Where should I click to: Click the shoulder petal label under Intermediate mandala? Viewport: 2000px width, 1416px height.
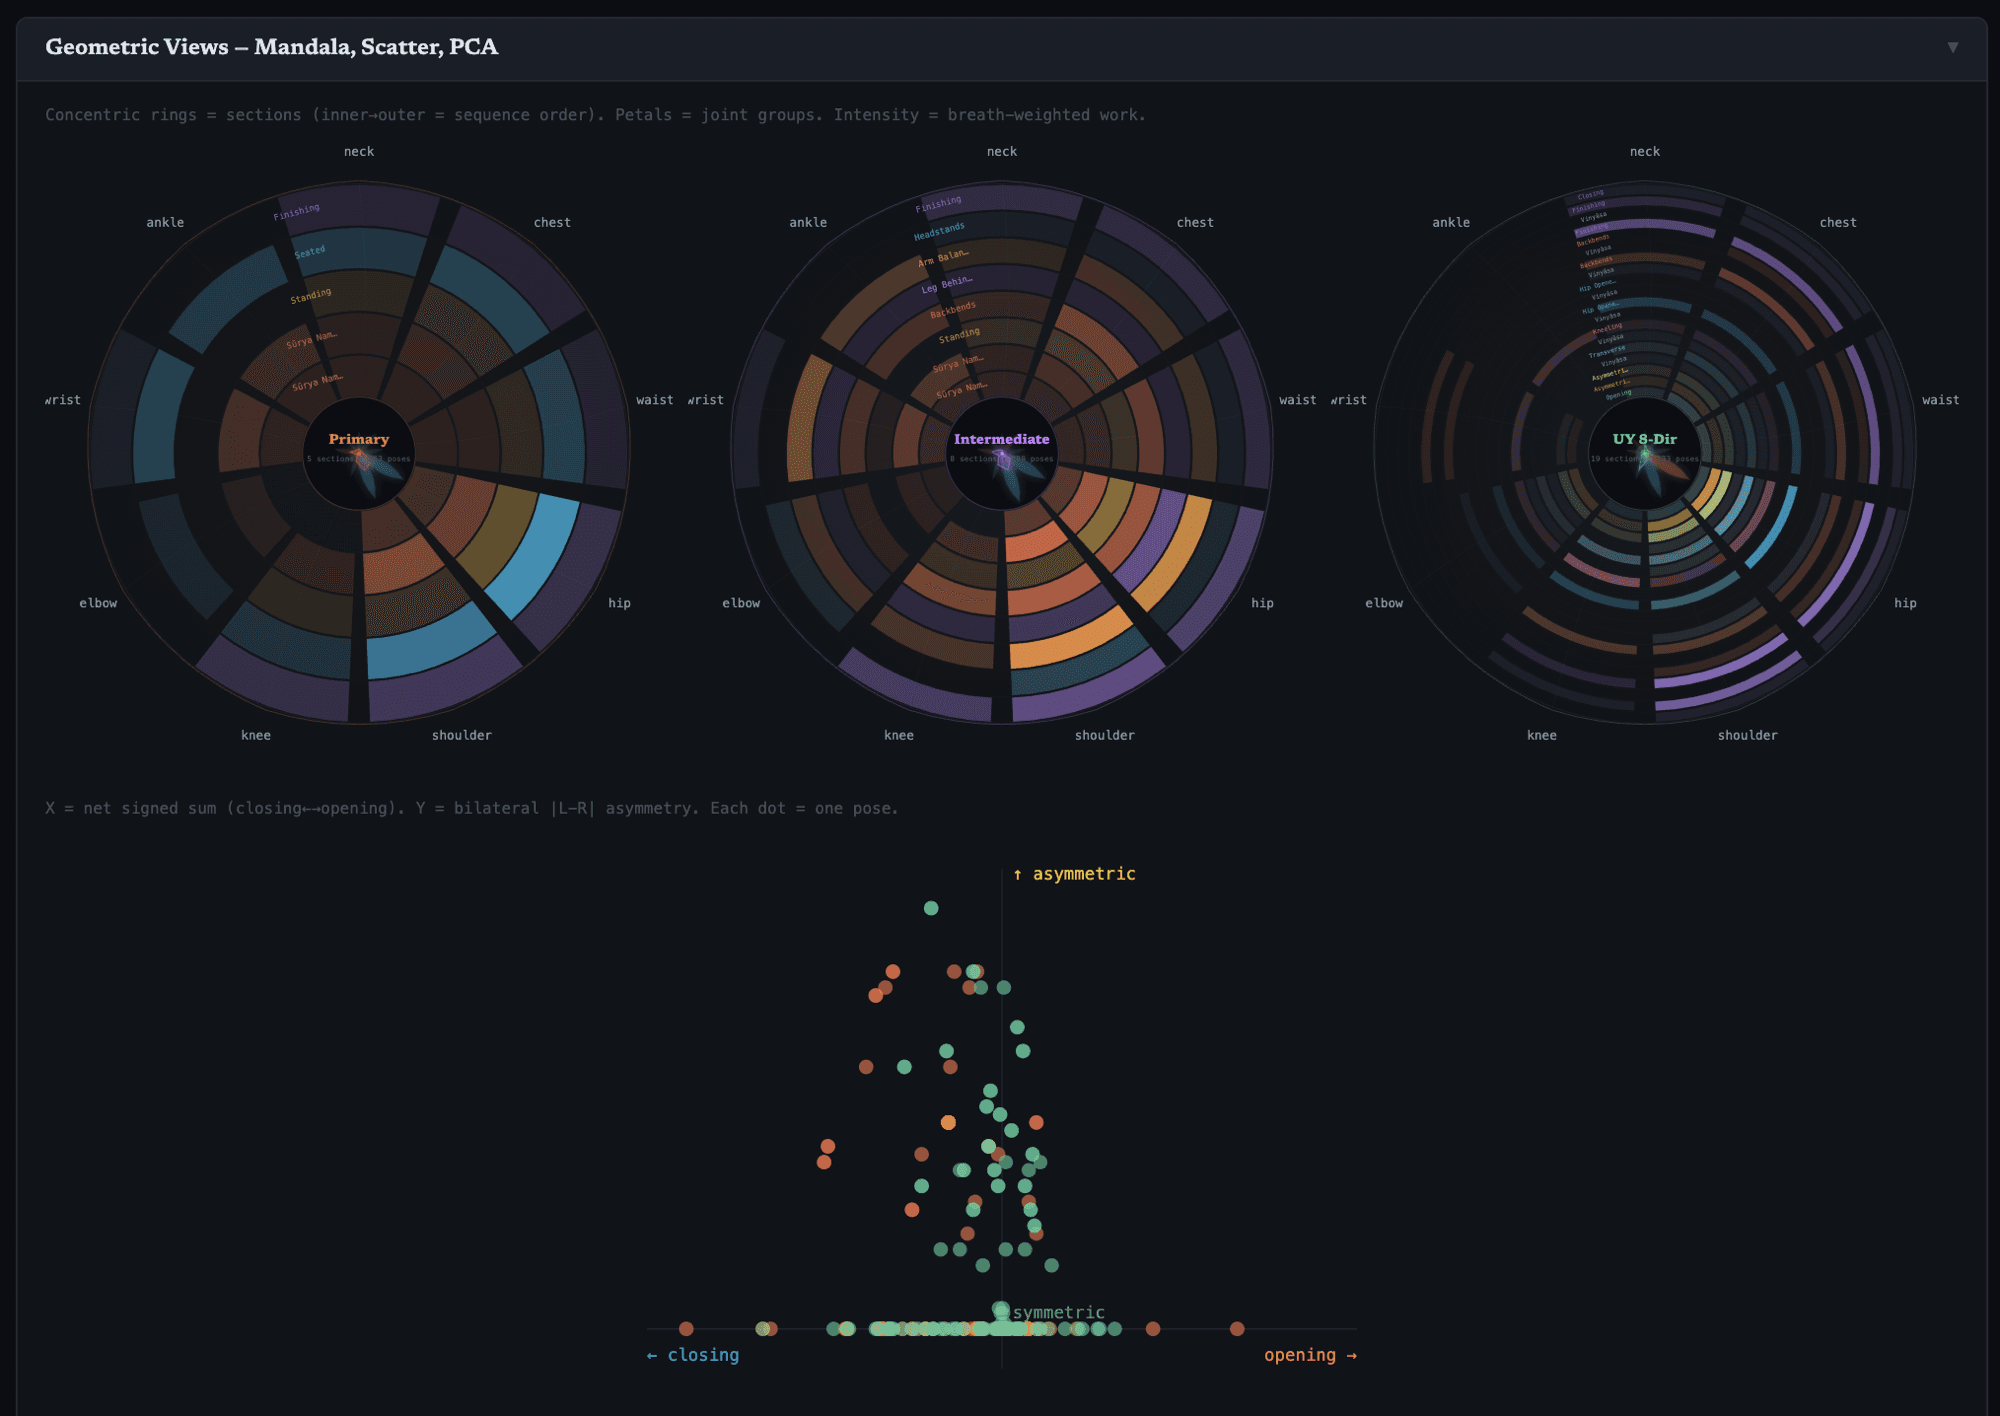(x=1104, y=735)
